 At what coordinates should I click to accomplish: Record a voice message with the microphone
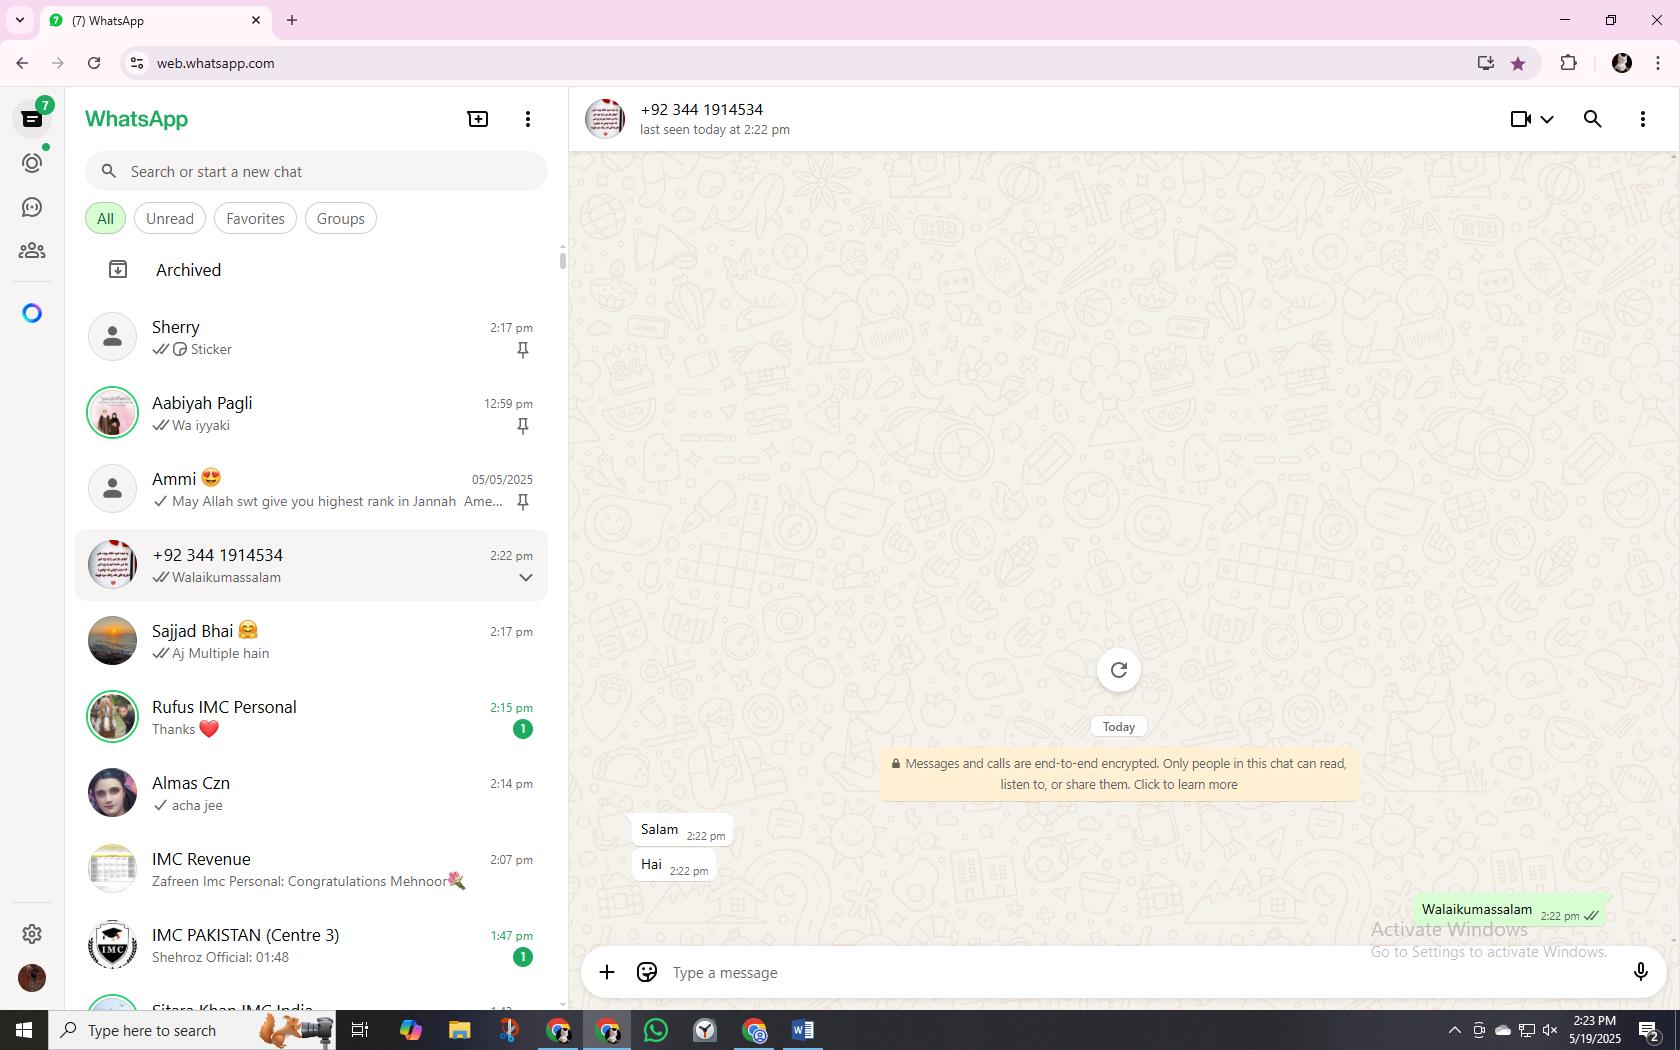click(1641, 972)
